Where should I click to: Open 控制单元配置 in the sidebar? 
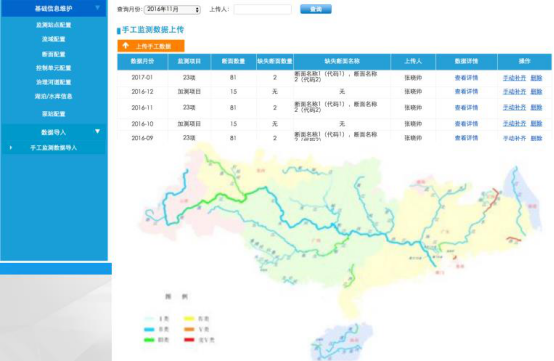click(x=54, y=68)
